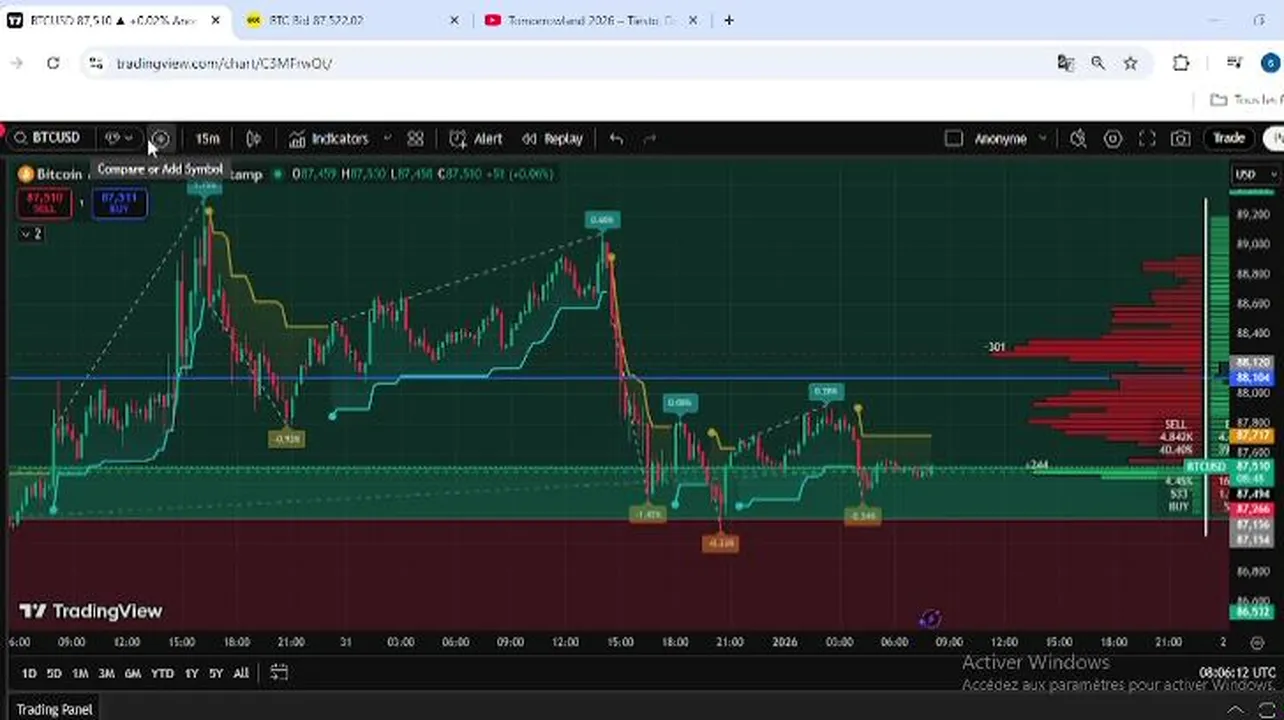Click the blue BUY price button

click(119, 203)
